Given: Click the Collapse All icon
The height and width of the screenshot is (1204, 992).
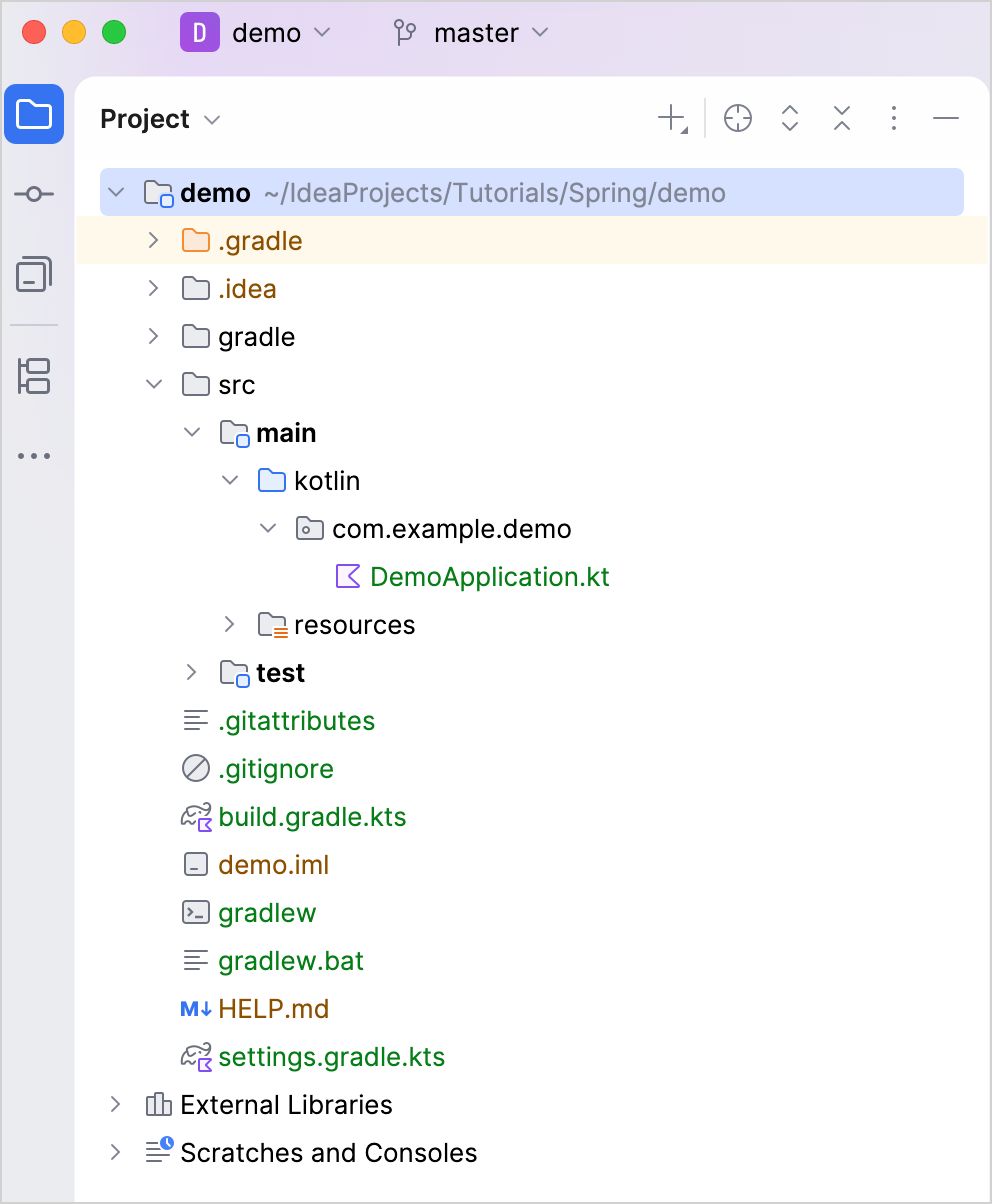Looking at the screenshot, I should [x=842, y=119].
